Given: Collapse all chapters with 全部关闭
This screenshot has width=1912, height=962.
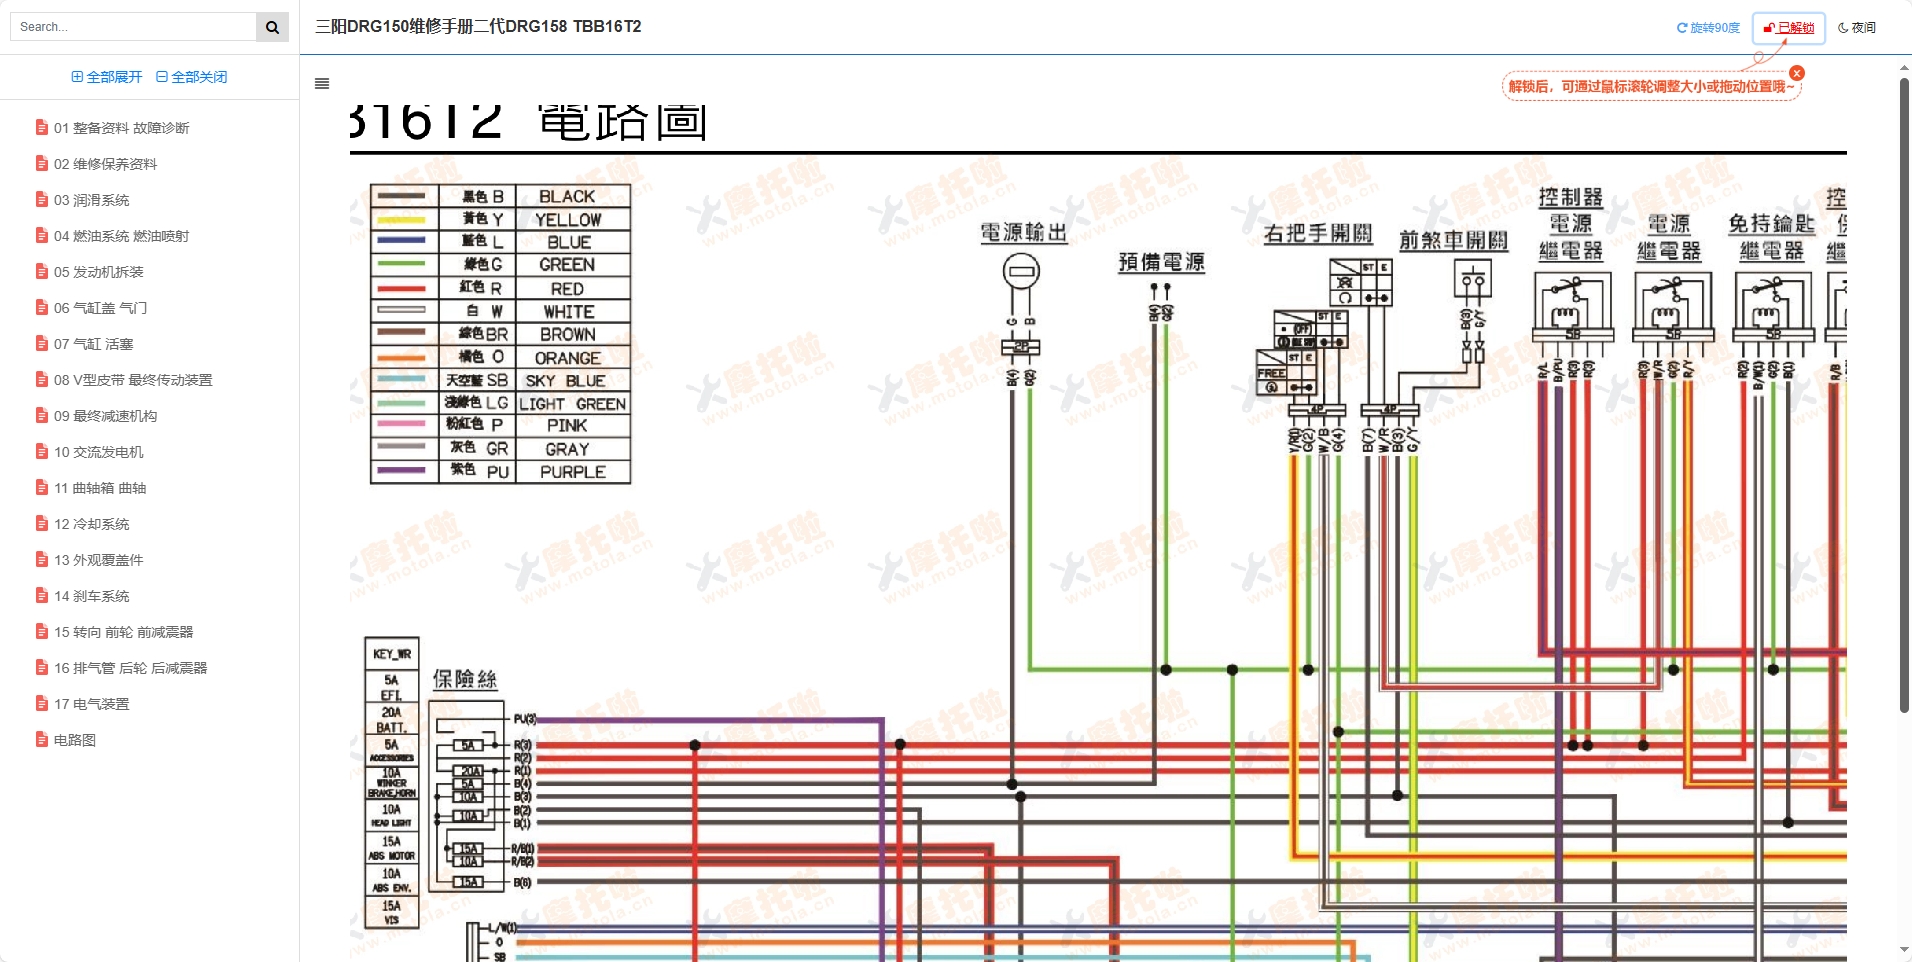Looking at the screenshot, I should (191, 77).
